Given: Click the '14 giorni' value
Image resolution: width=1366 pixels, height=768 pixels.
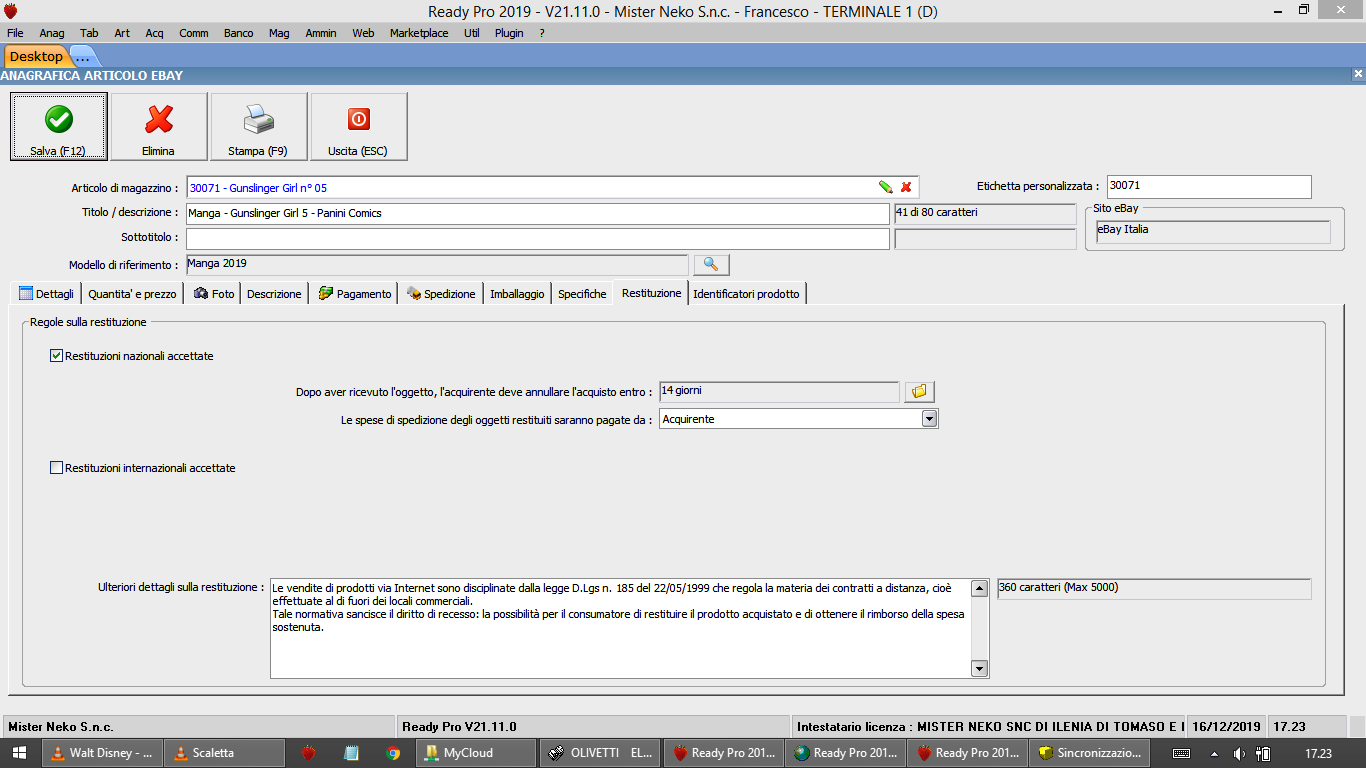Looking at the screenshot, I should (x=779, y=391).
